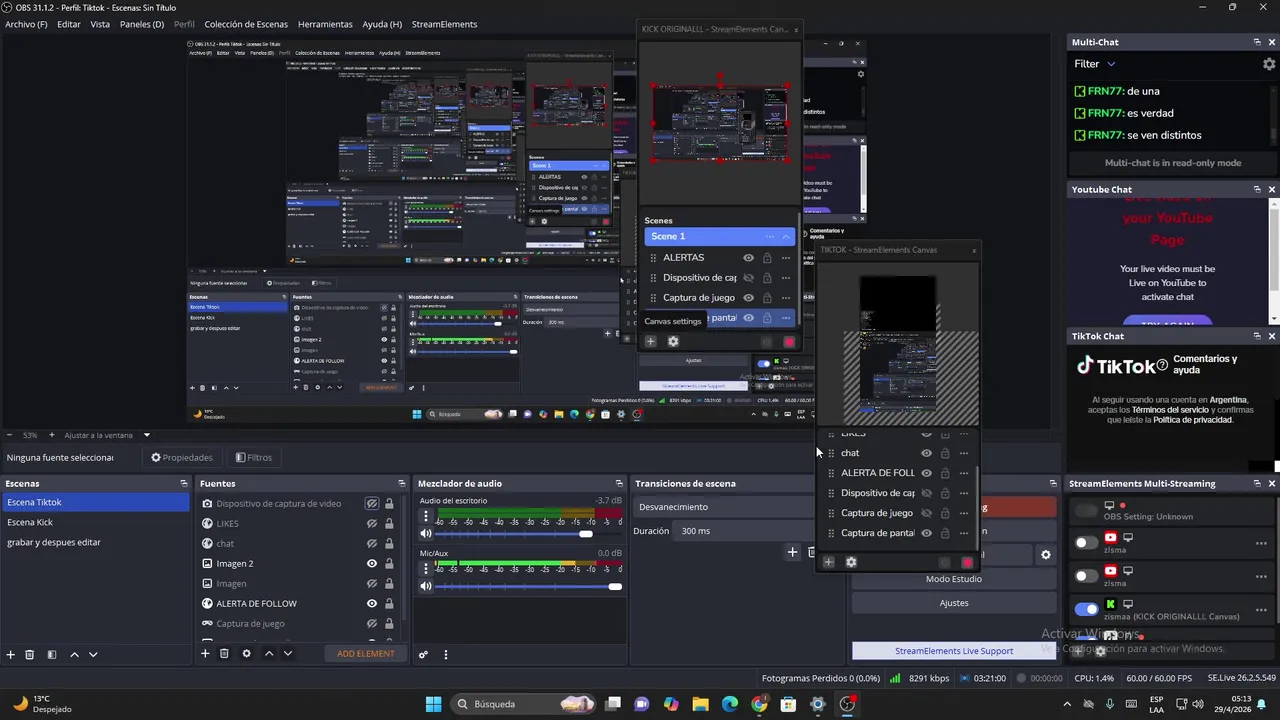Click red record button in TIKTOK canvas

point(966,563)
